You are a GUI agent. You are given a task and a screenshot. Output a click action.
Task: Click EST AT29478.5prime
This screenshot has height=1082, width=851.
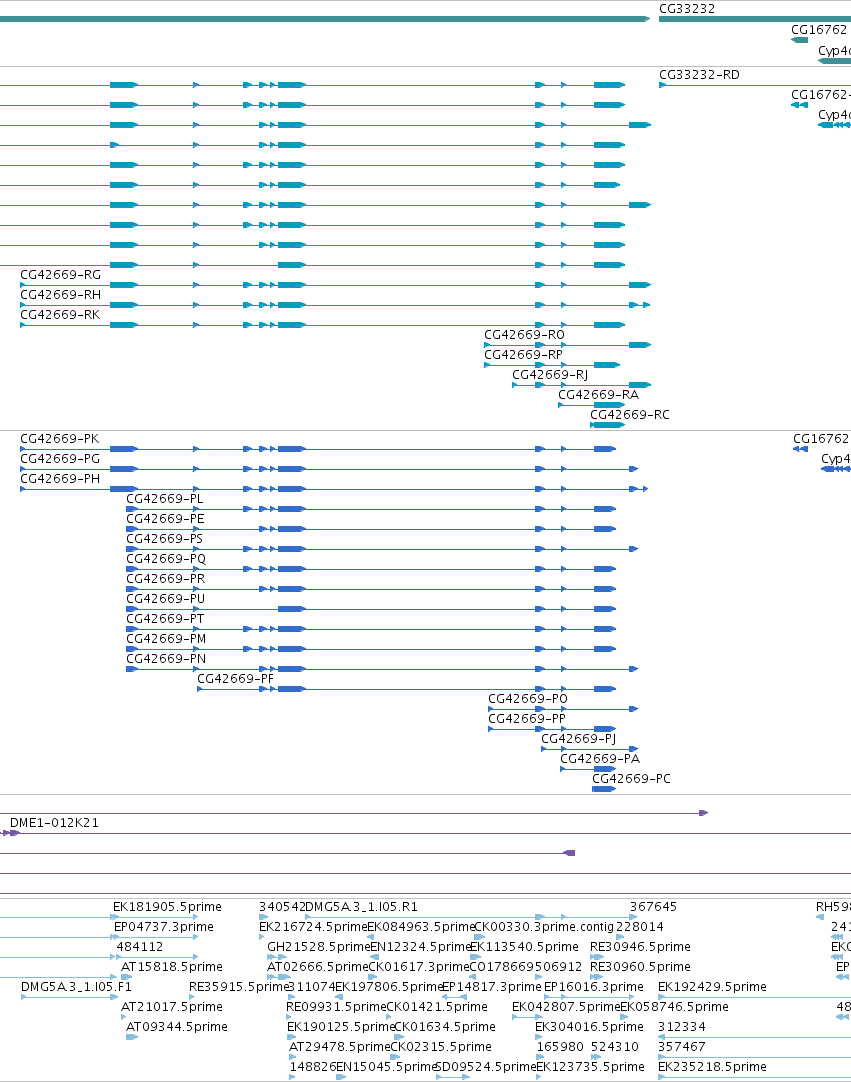coord(340,1047)
